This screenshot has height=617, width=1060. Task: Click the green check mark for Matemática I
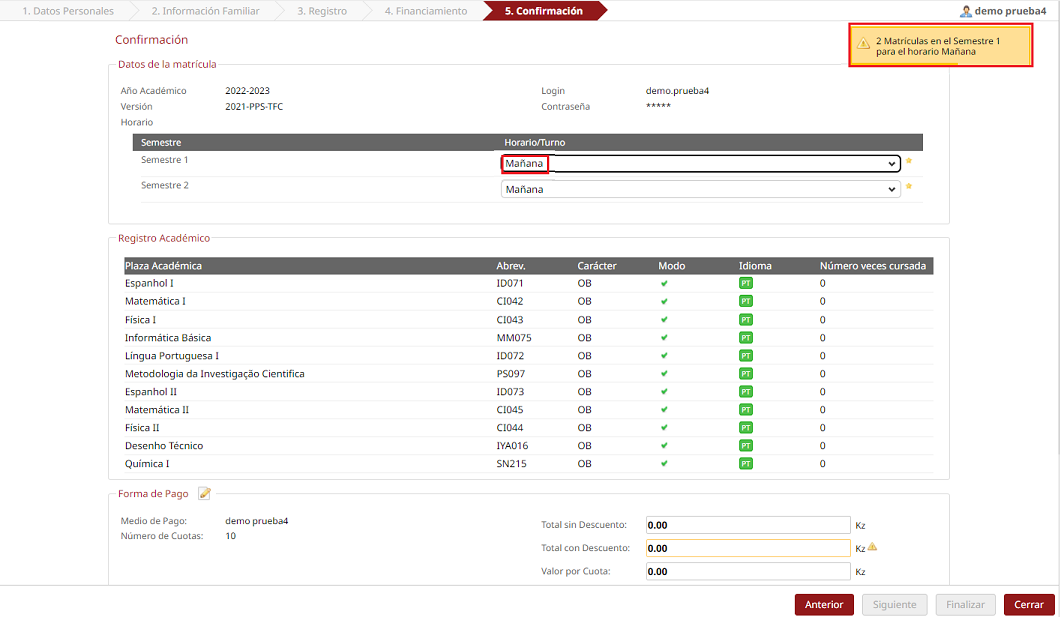[664, 302]
